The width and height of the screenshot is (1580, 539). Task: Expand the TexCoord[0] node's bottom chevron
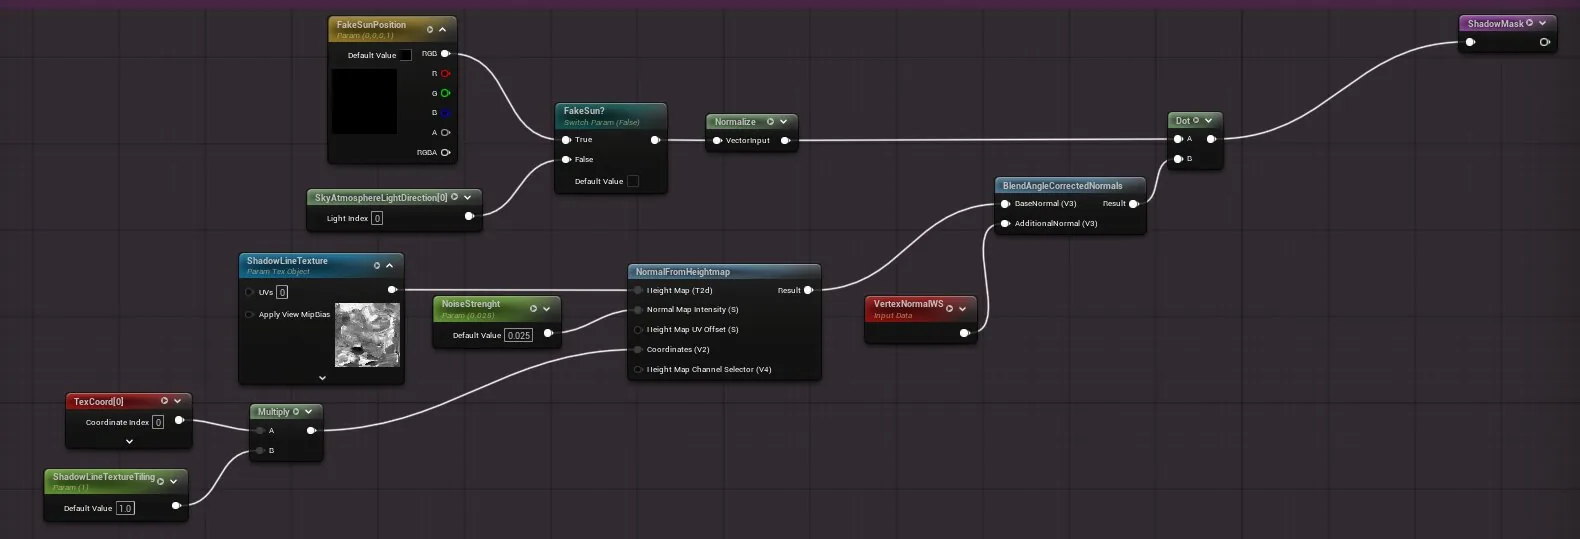[129, 441]
